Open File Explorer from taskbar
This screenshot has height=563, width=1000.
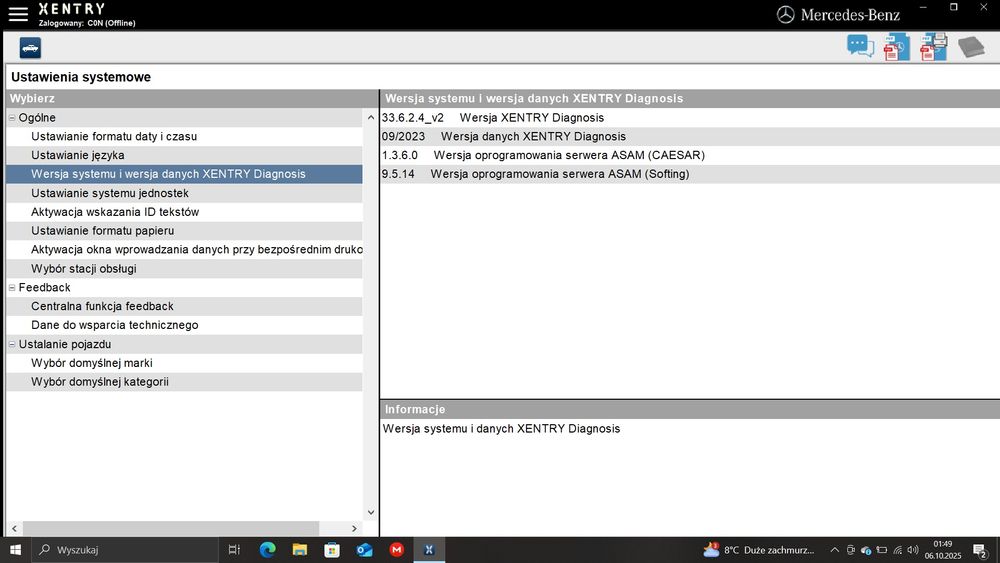tap(300, 550)
